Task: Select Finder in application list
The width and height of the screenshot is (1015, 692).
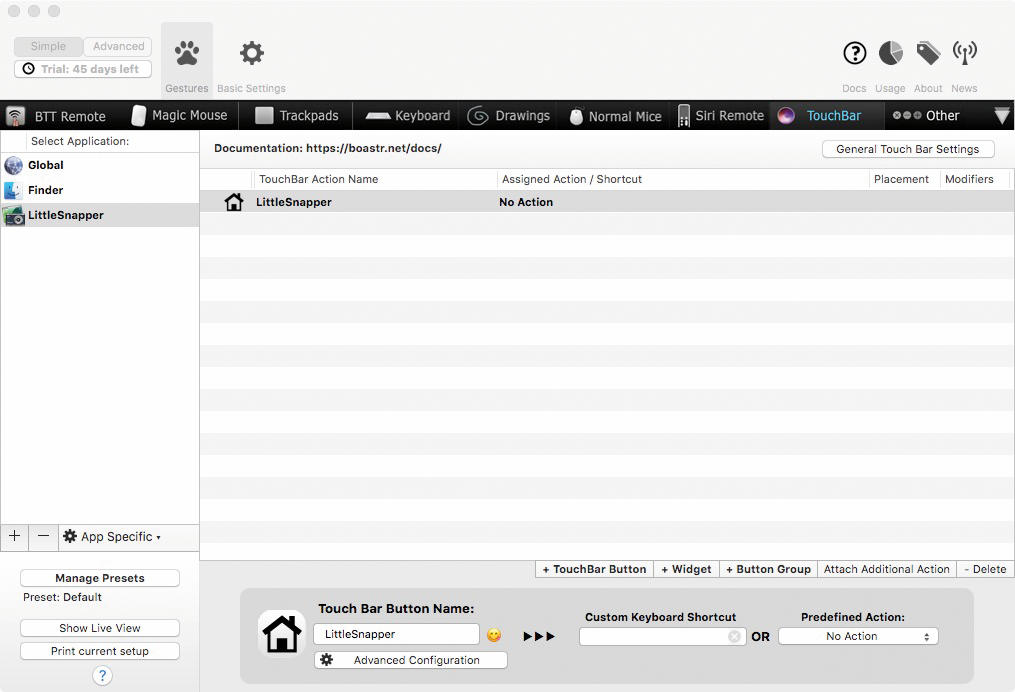Action: (x=100, y=190)
